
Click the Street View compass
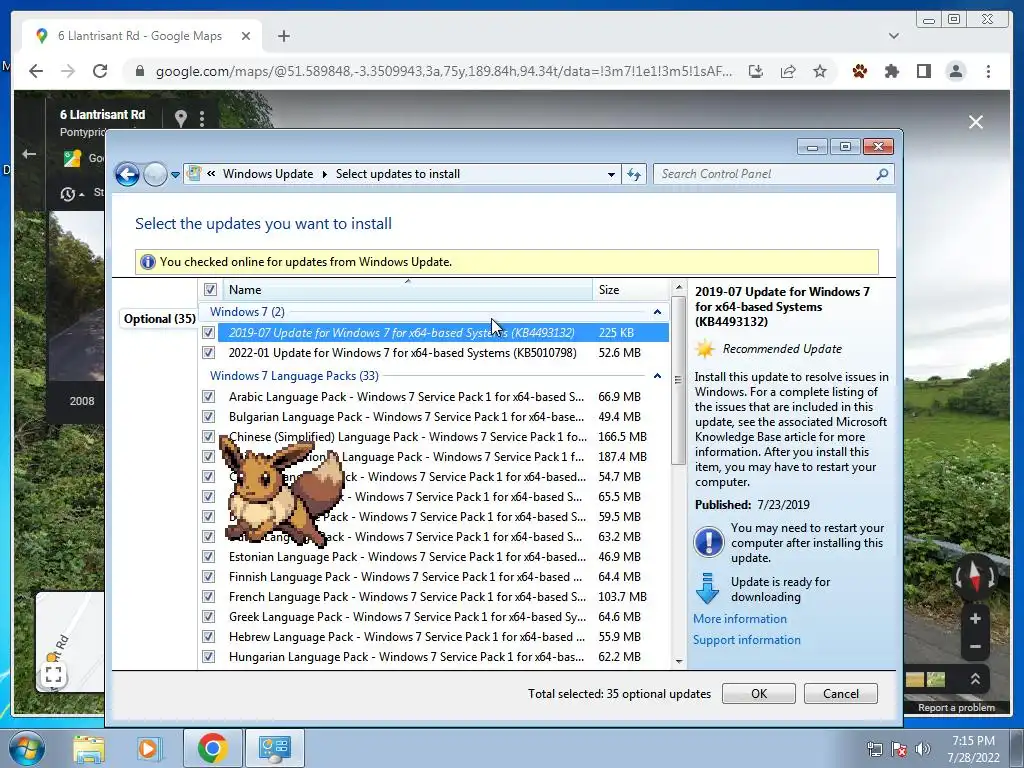(975, 577)
